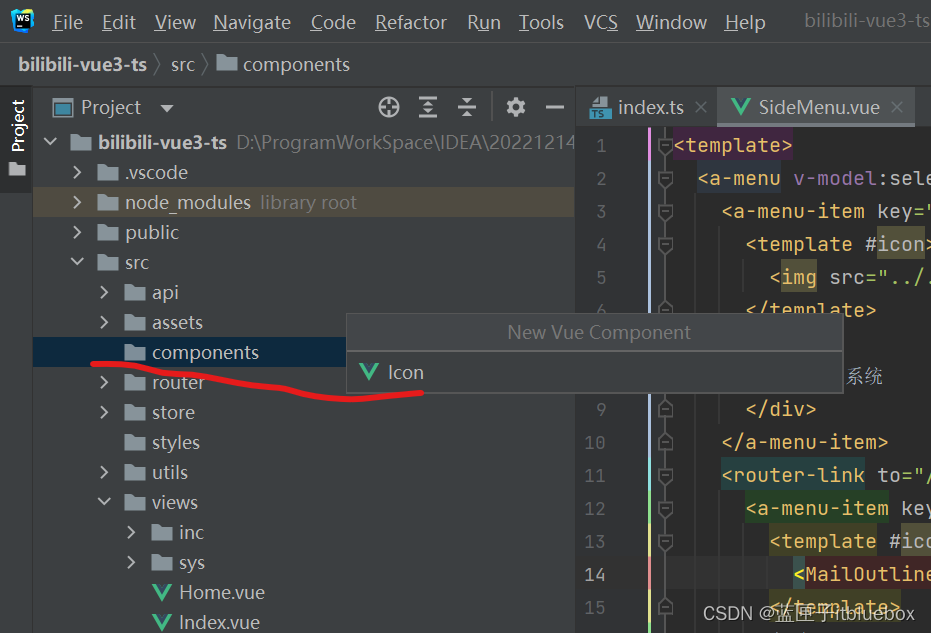The image size is (931, 633).
Task: Select the public folder row
Action: (303, 232)
